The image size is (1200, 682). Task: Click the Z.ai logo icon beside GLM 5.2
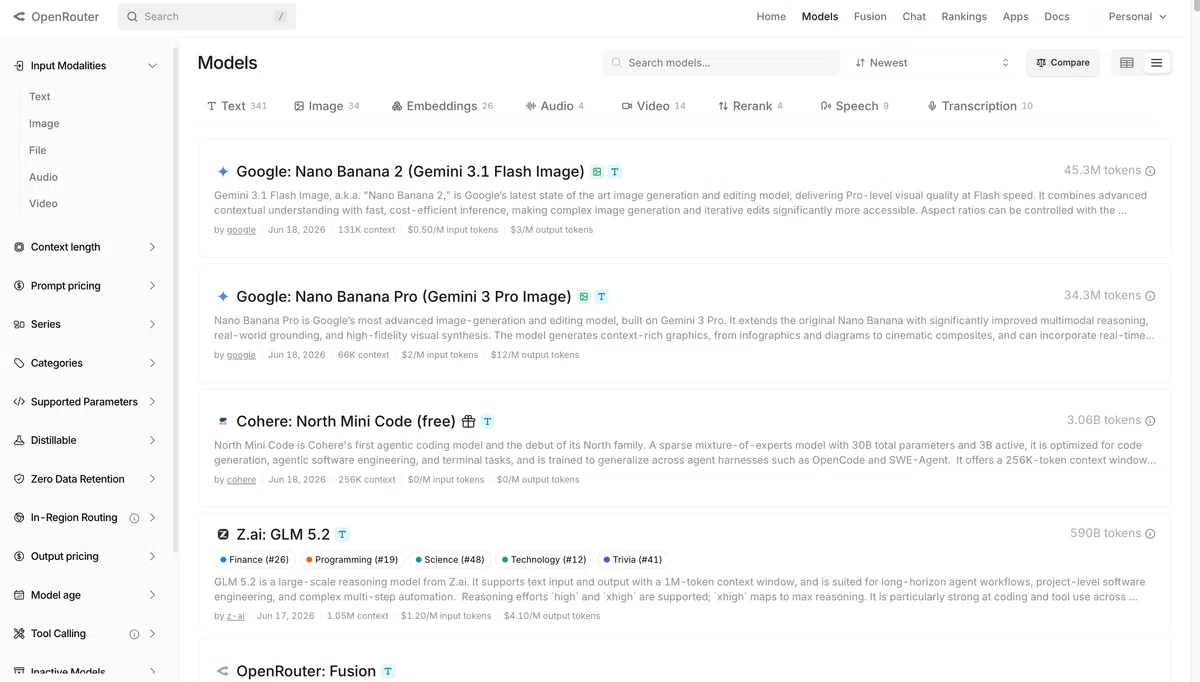[x=223, y=535]
